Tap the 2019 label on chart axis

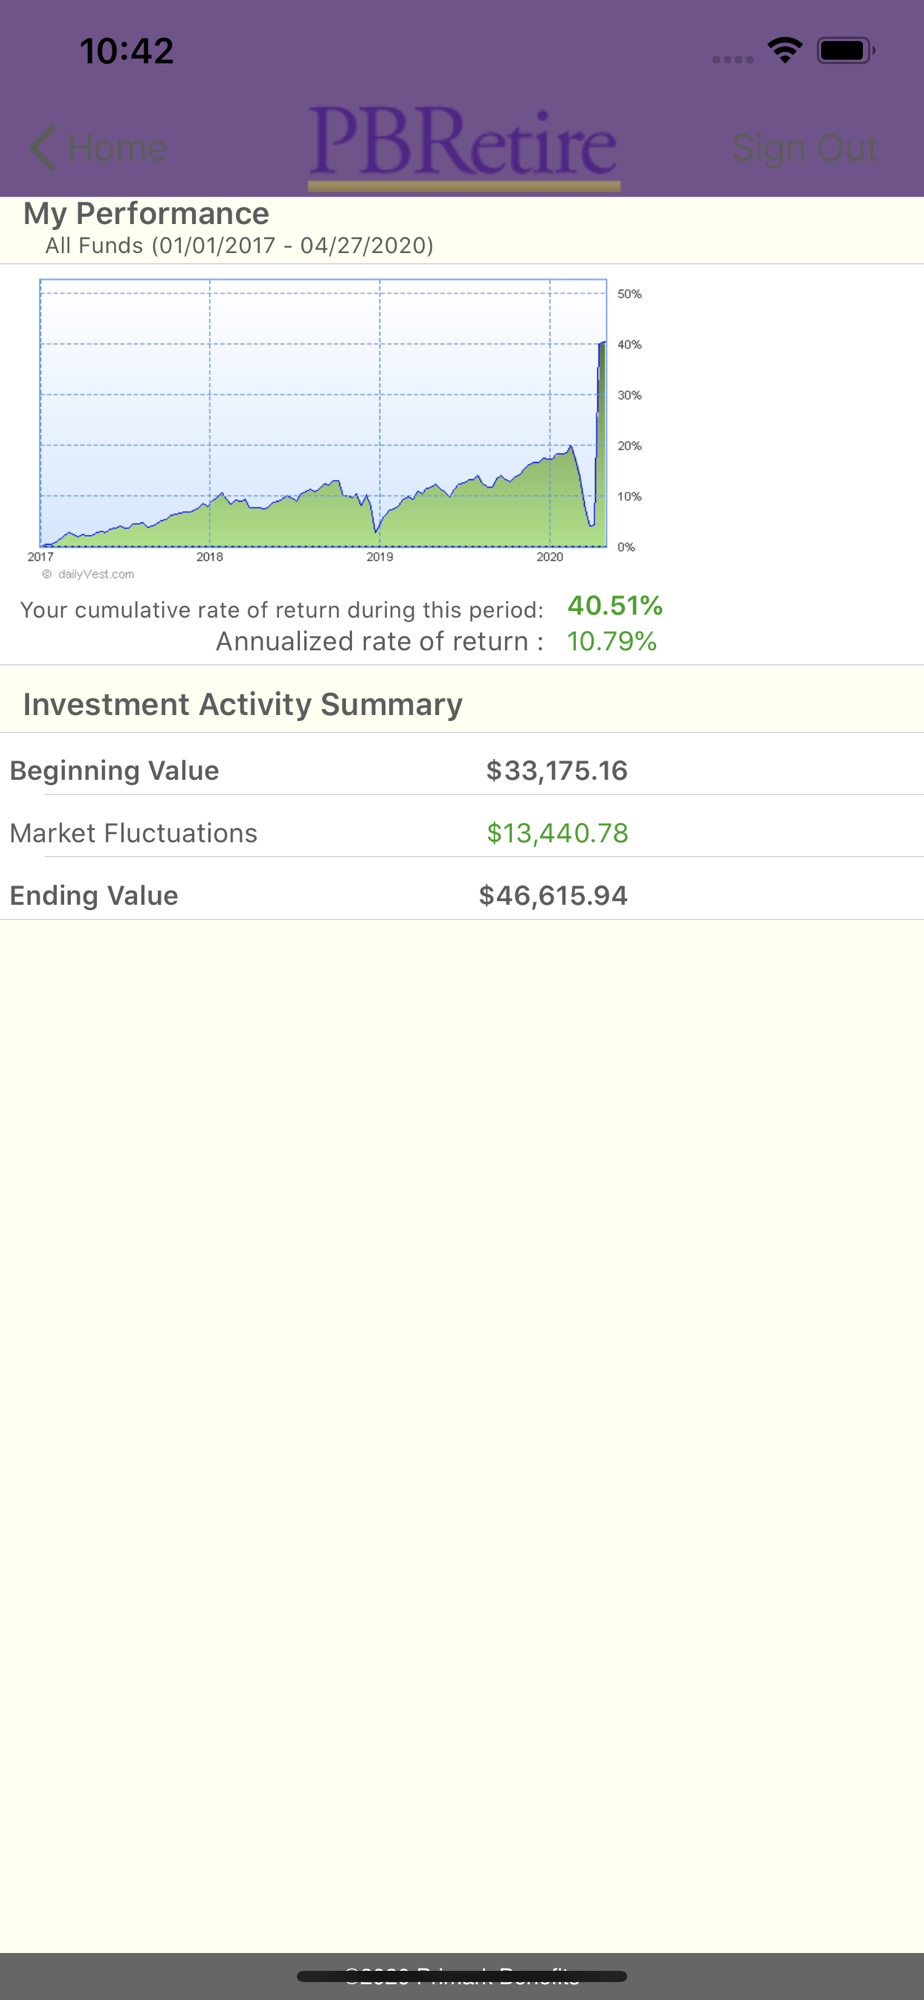(x=380, y=557)
